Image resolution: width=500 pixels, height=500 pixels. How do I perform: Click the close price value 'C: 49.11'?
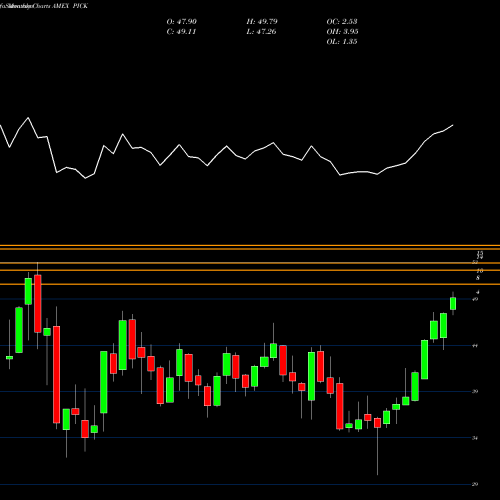pyautogui.click(x=181, y=32)
